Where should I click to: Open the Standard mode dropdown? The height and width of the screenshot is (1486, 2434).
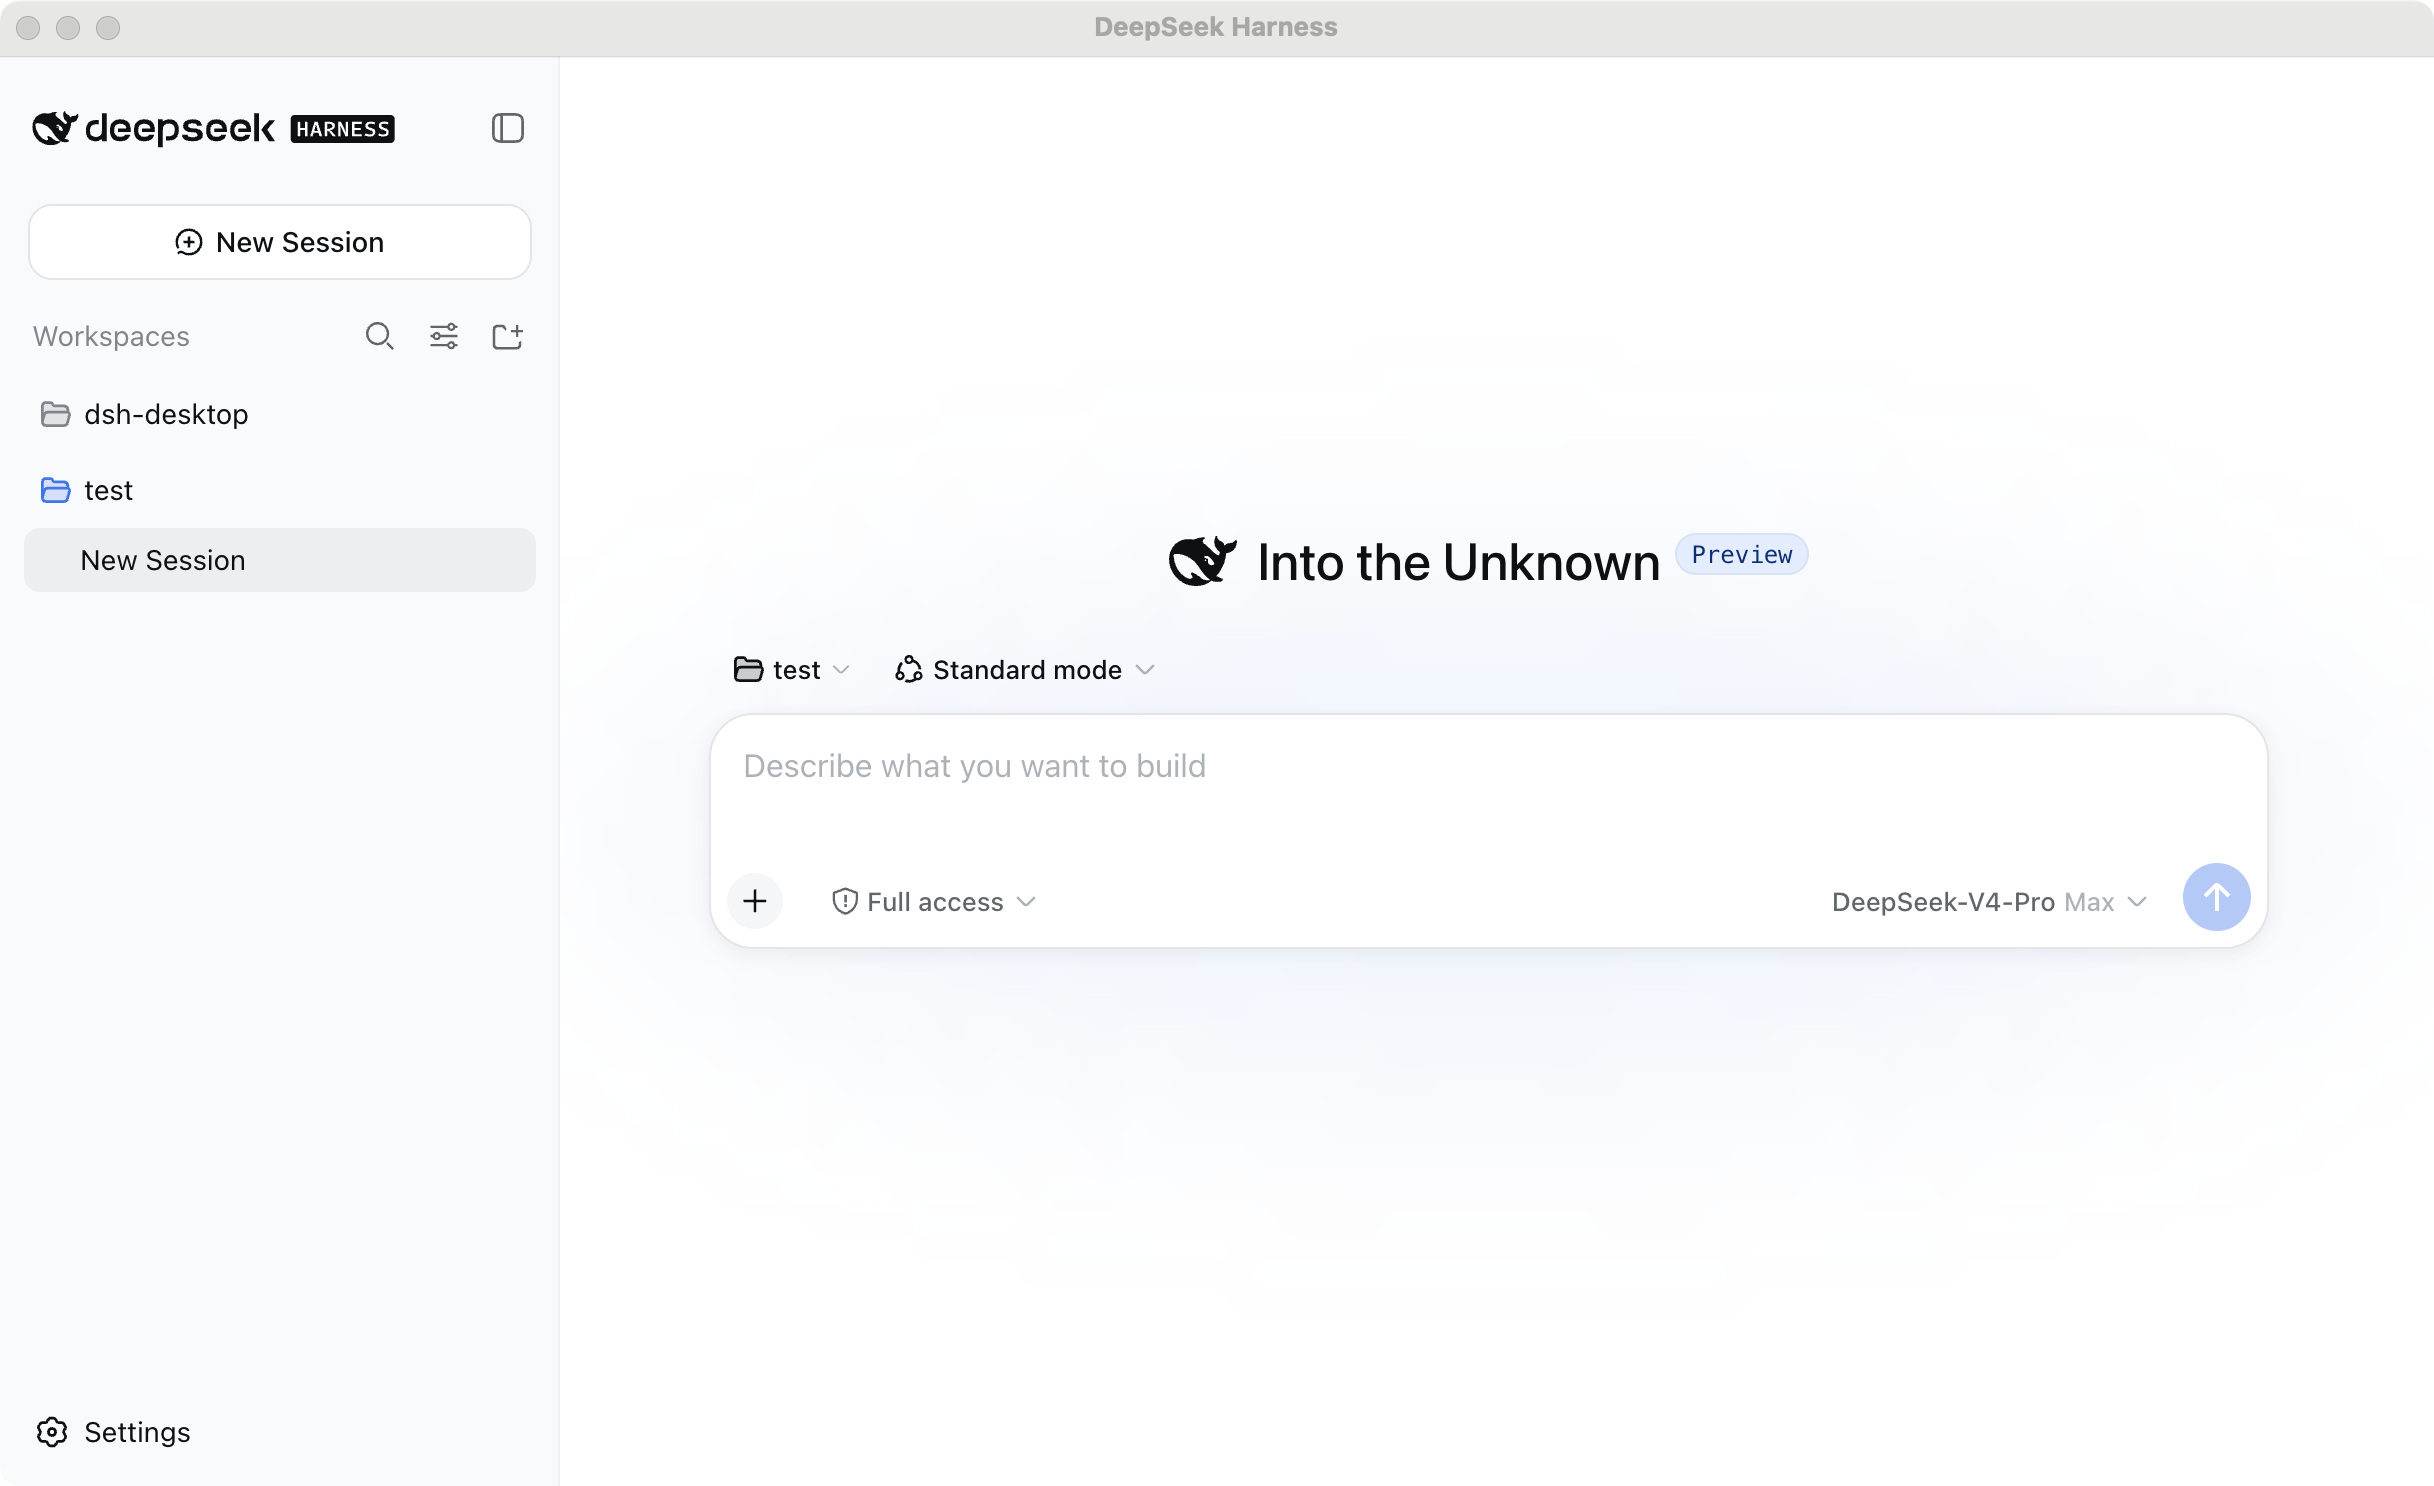(x=1026, y=670)
